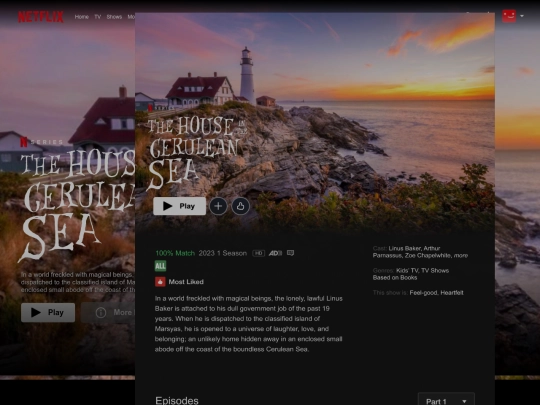This screenshot has height=405, width=540.
Task: Show more cast members link
Action: (461, 256)
